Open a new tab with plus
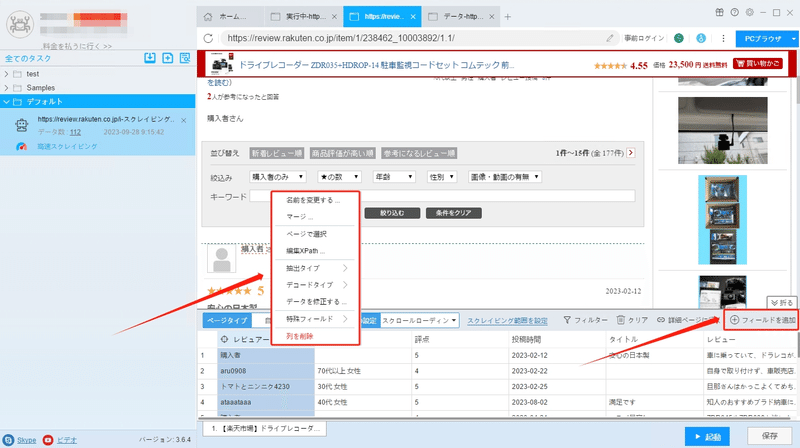 [508, 17]
